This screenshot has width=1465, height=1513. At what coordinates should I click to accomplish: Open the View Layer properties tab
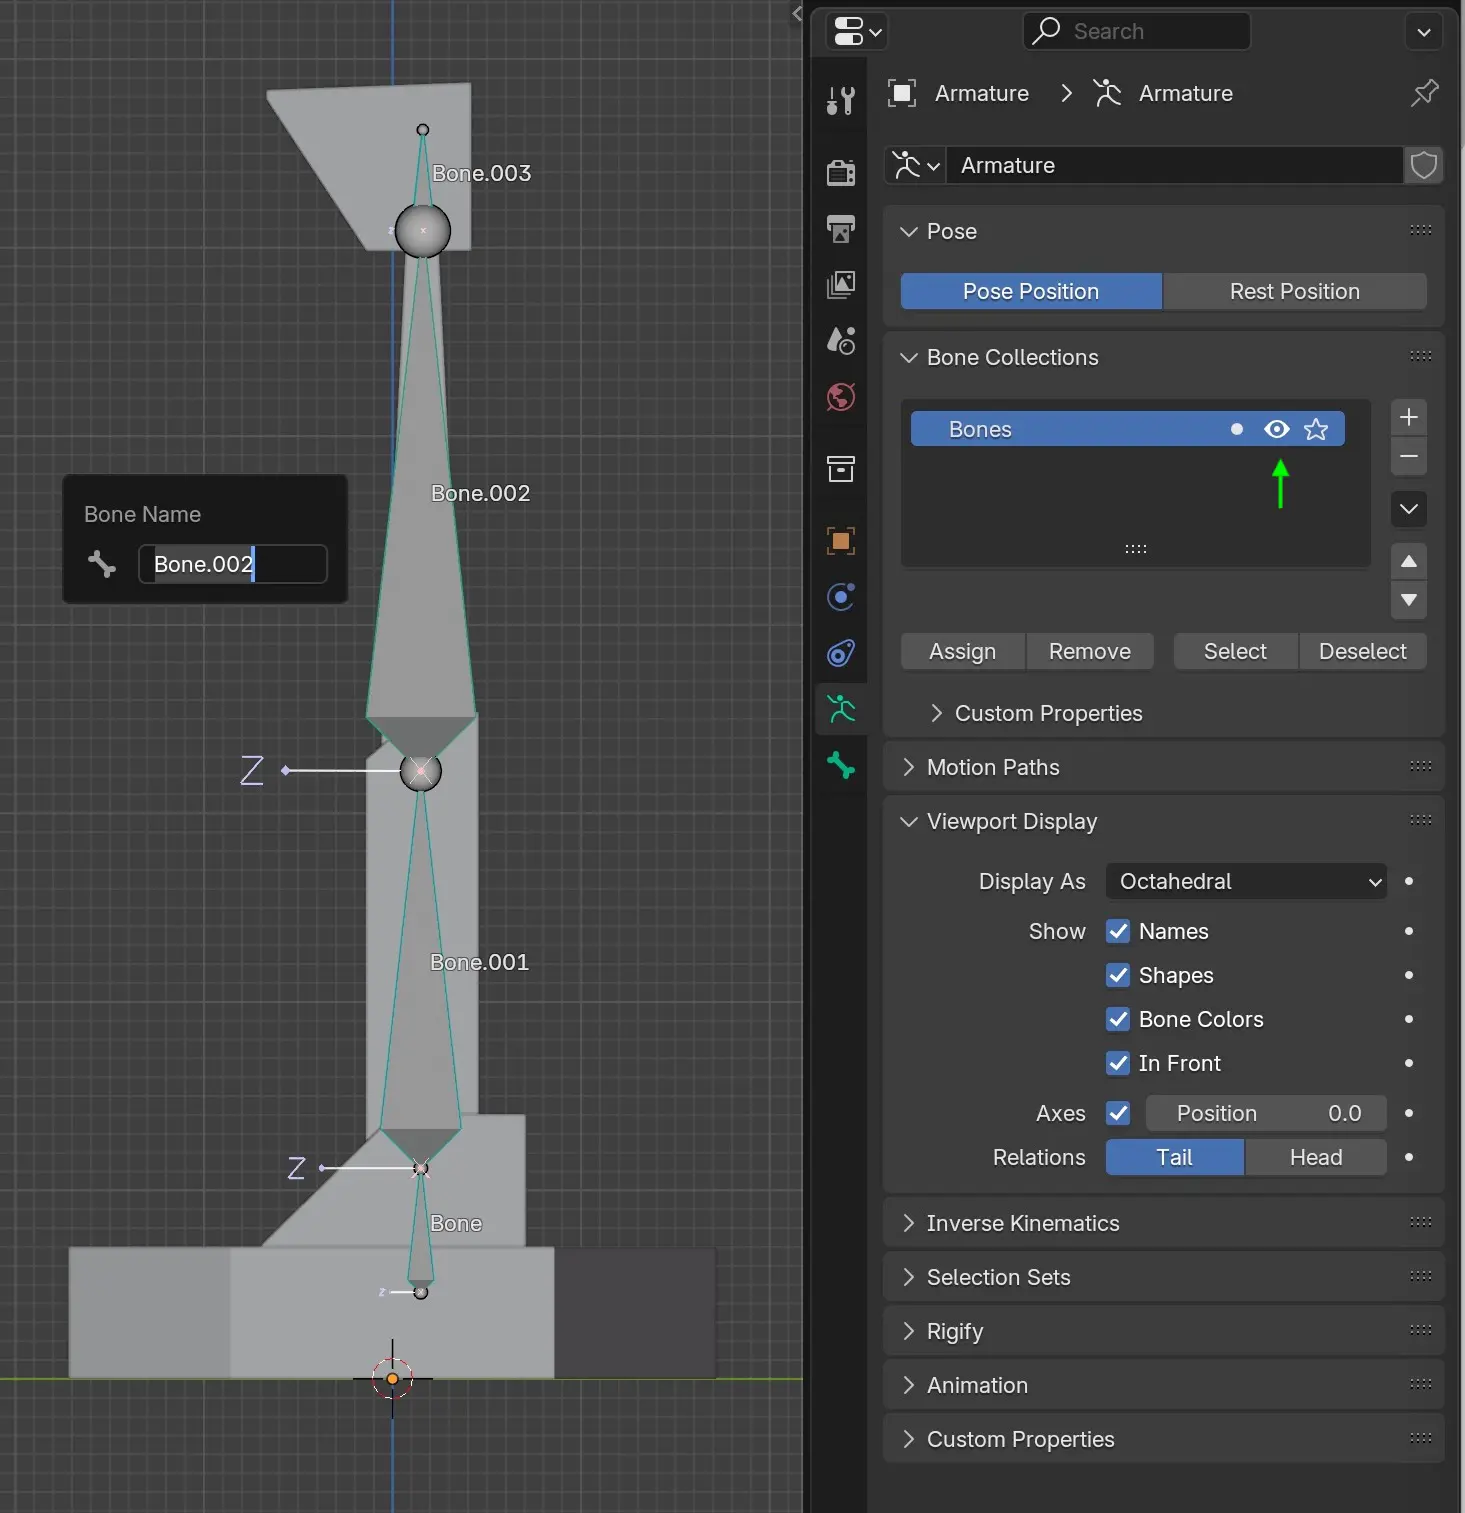(x=841, y=285)
